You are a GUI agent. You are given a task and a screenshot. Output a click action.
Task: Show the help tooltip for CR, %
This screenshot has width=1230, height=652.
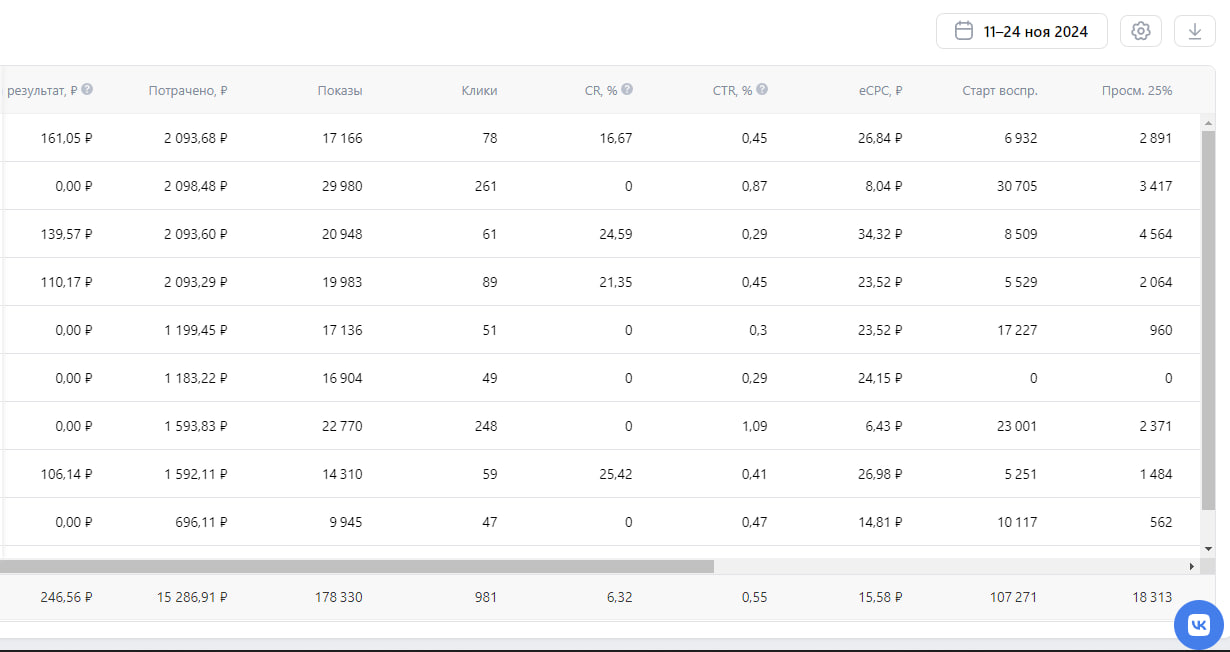pos(627,90)
